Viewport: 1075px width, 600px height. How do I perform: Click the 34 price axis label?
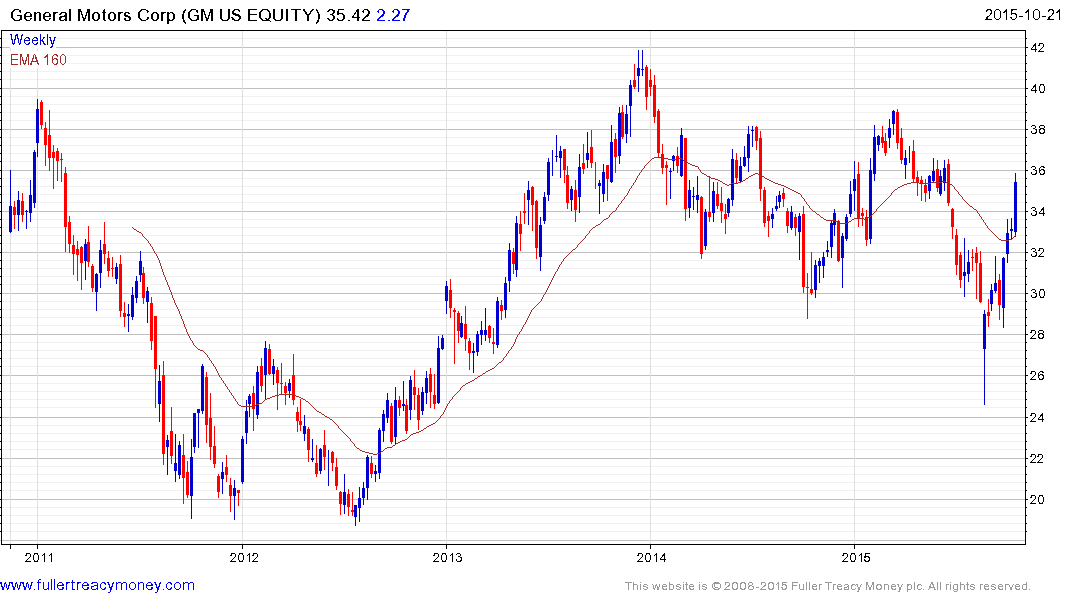(1038, 212)
